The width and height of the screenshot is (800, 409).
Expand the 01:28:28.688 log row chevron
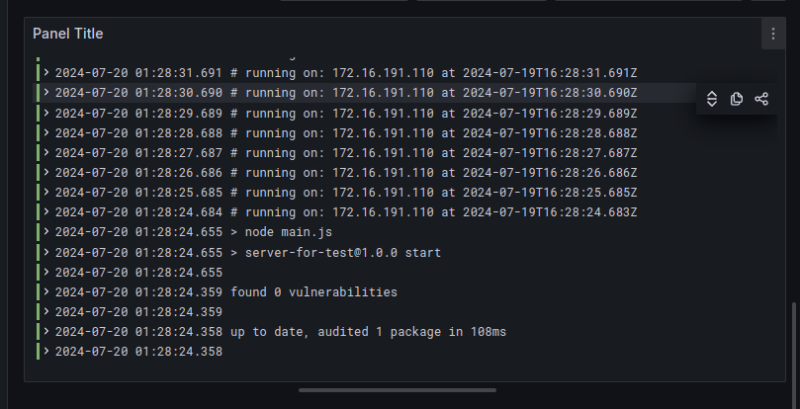click(47, 133)
